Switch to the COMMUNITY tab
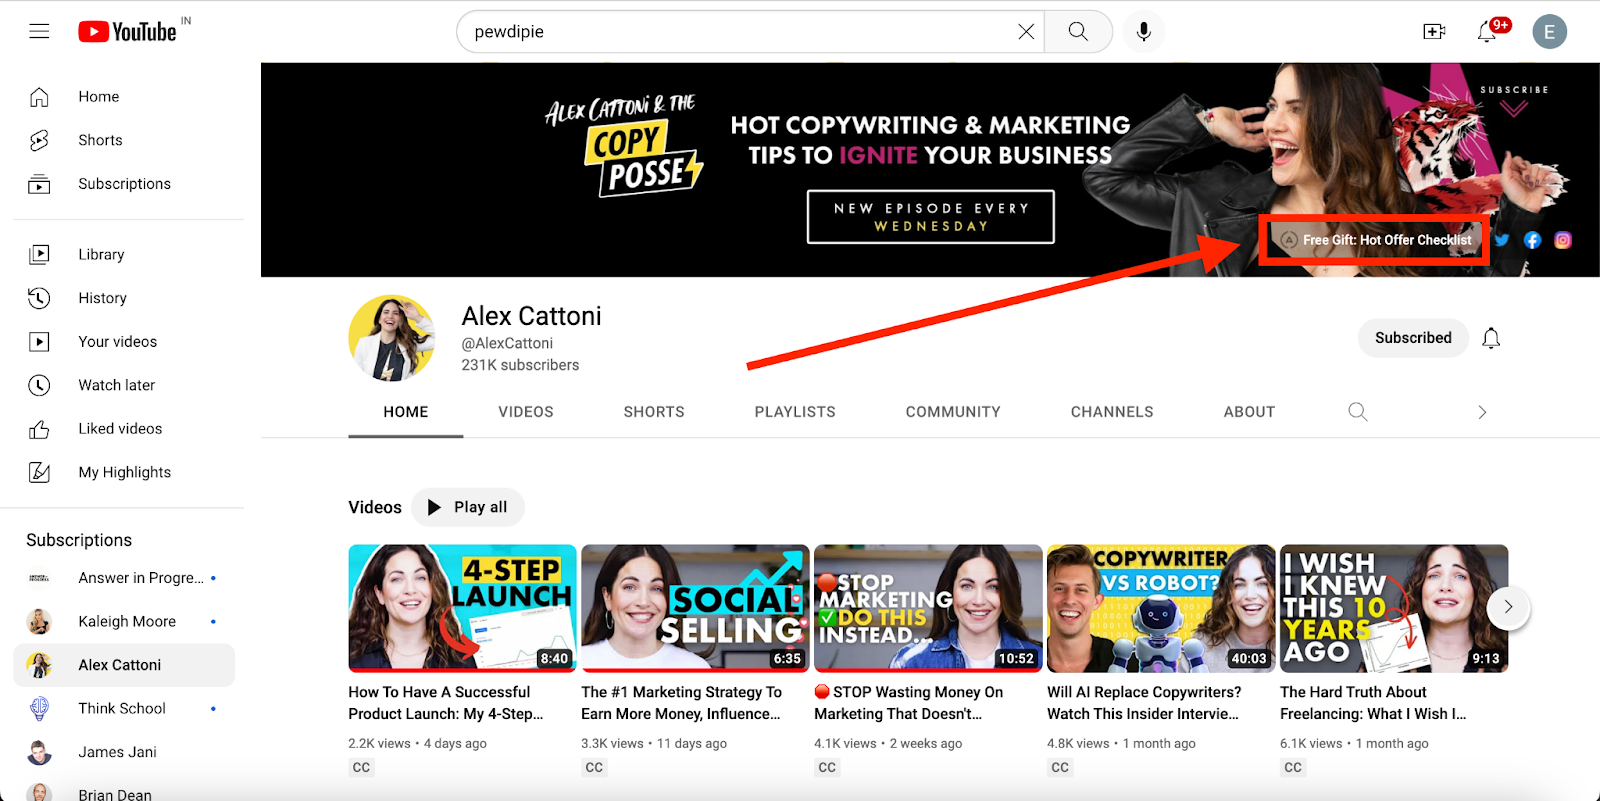Viewport: 1600px width, 801px height. pyautogui.click(x=953, y=412)
